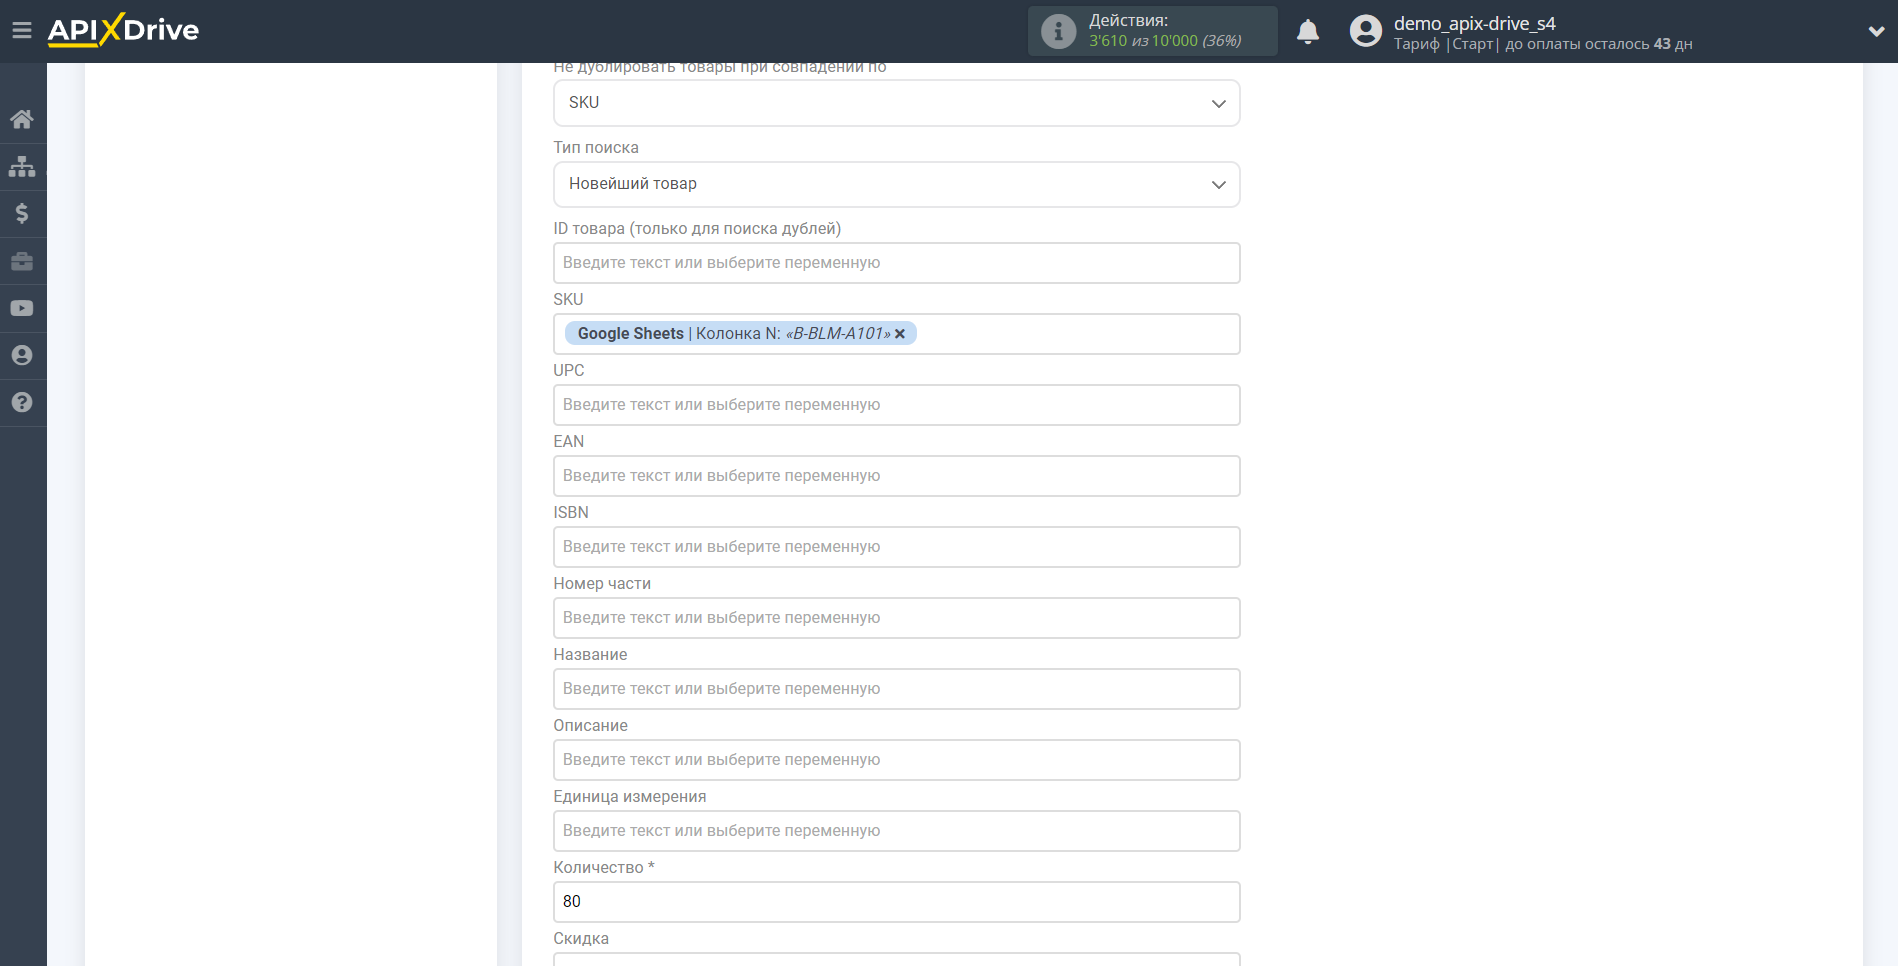The width and height of the screenshot is (1898, 966).
Task: Click the account avatar icon
Action: 1365,31
